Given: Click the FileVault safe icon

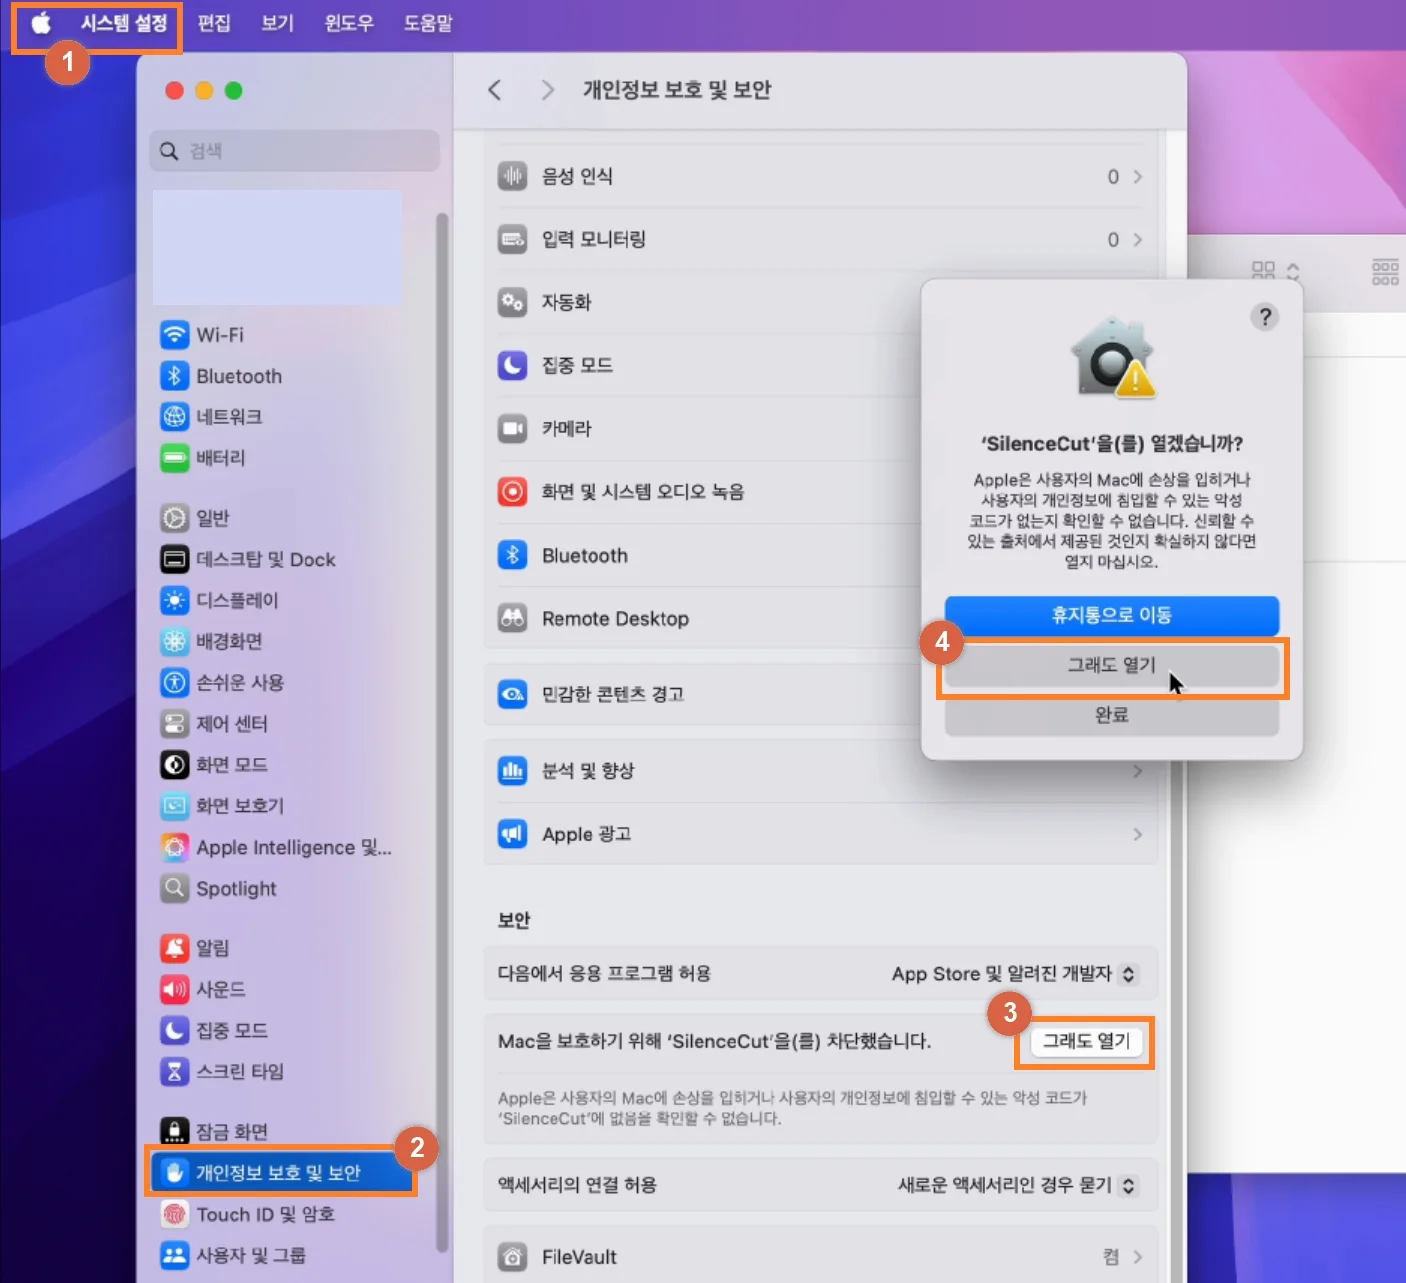Looking at the screenshot, I should pyautogui.click(x=513, y=1257).
